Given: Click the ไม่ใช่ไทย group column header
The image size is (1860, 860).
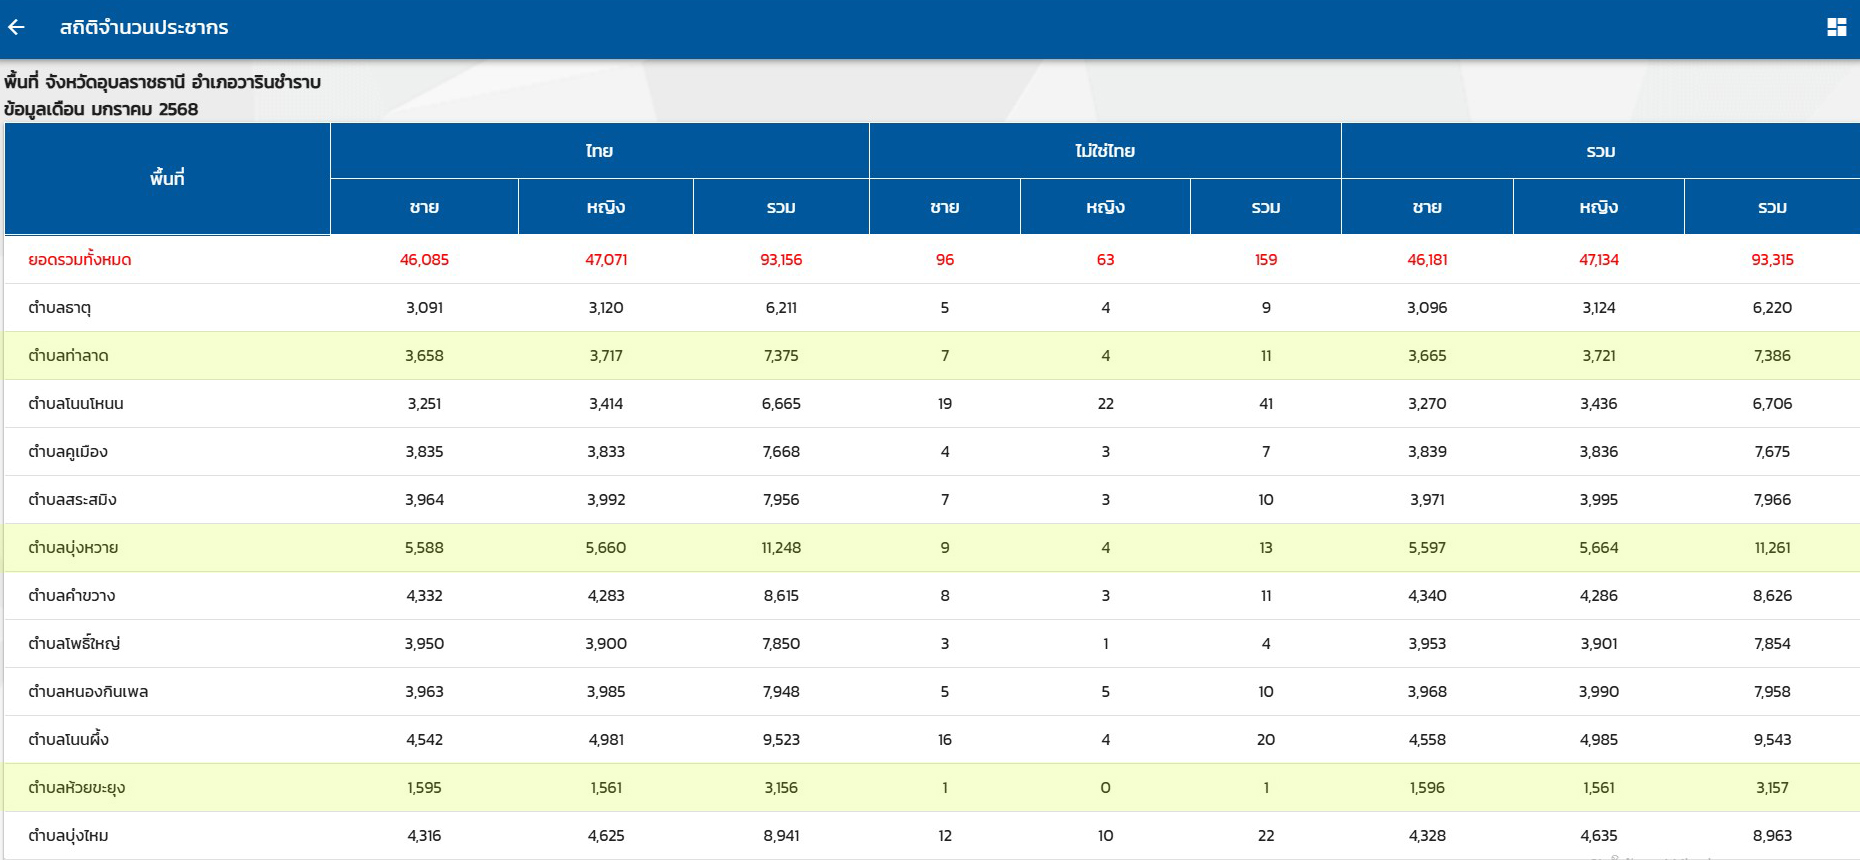Looking at the screenshot, I should [1104, 151].
